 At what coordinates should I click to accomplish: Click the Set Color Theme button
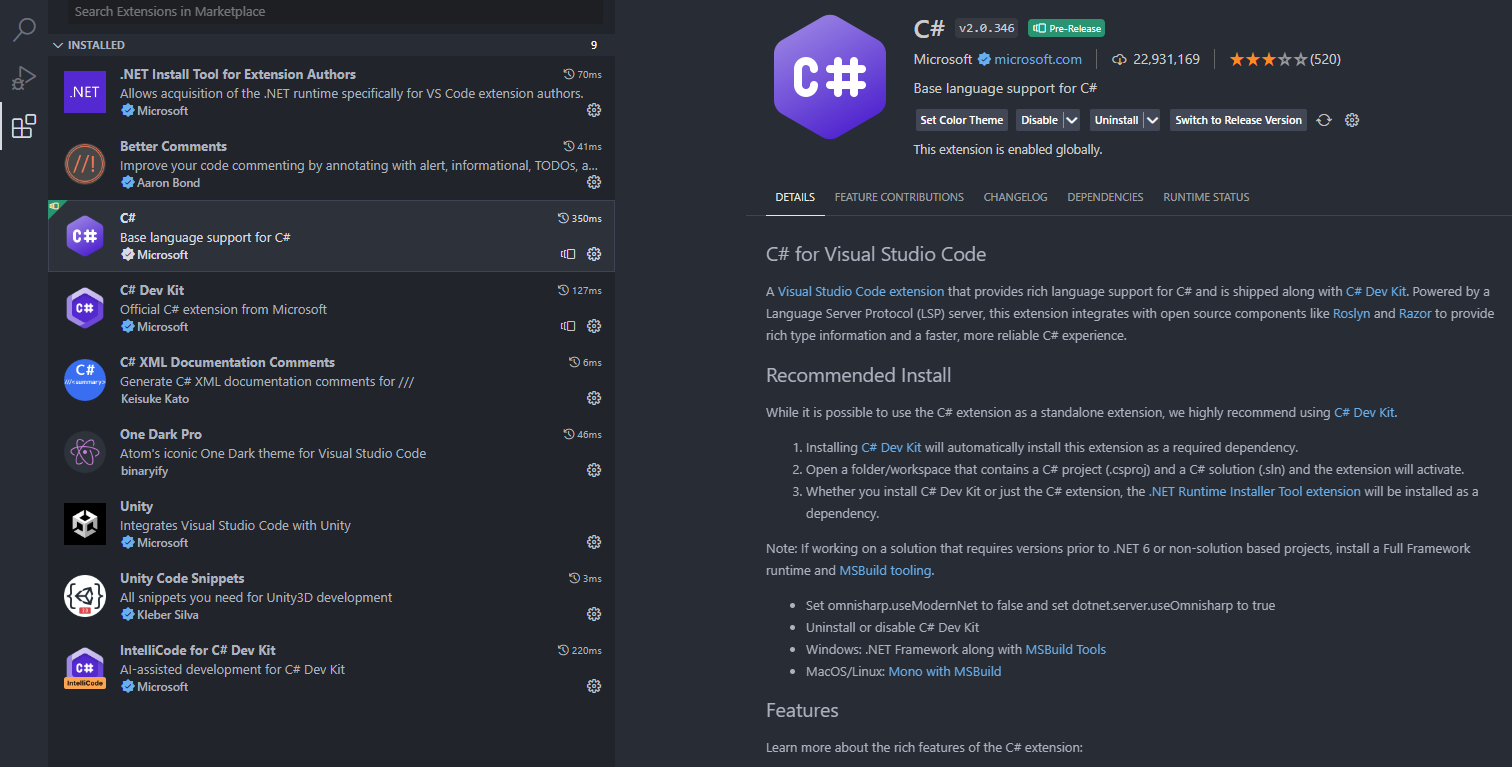[x=961, y=120]
